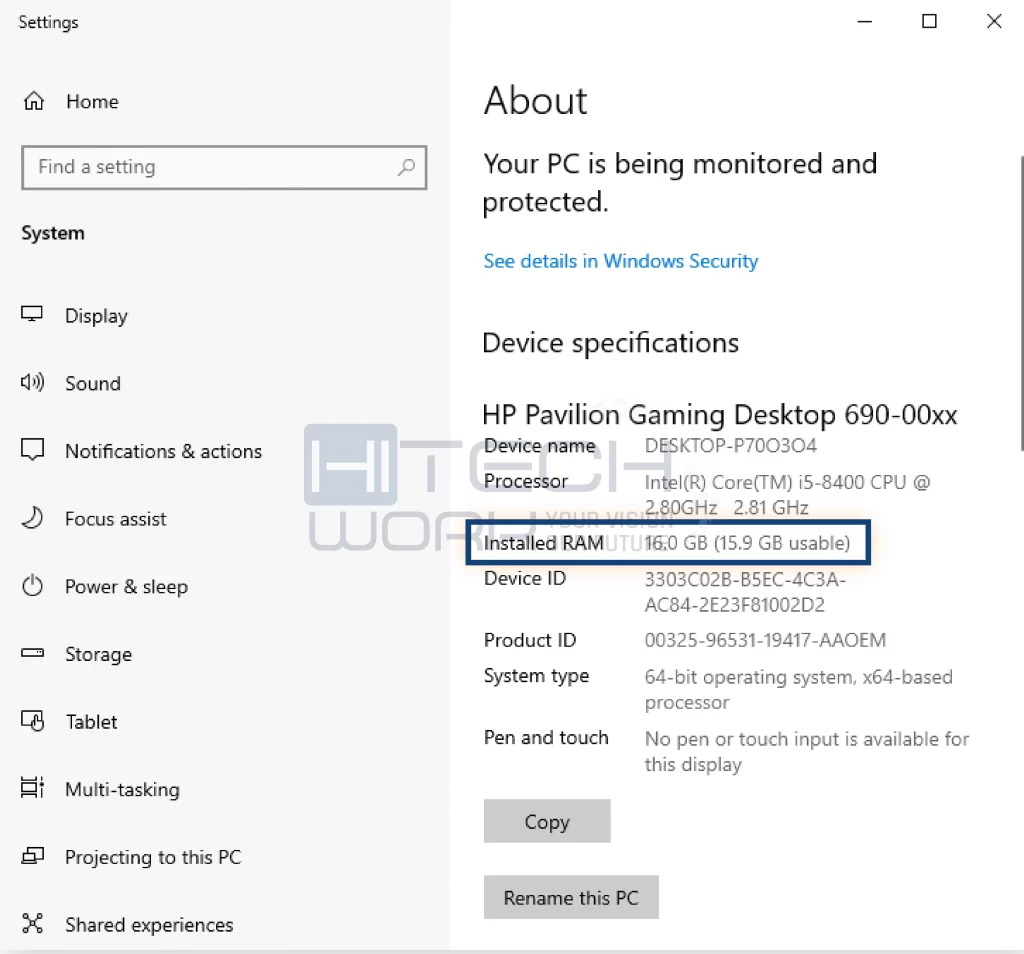Click the search magnifier icon
The width and height of the screenshot is (1024, 954).
click(x=406, y=167)
